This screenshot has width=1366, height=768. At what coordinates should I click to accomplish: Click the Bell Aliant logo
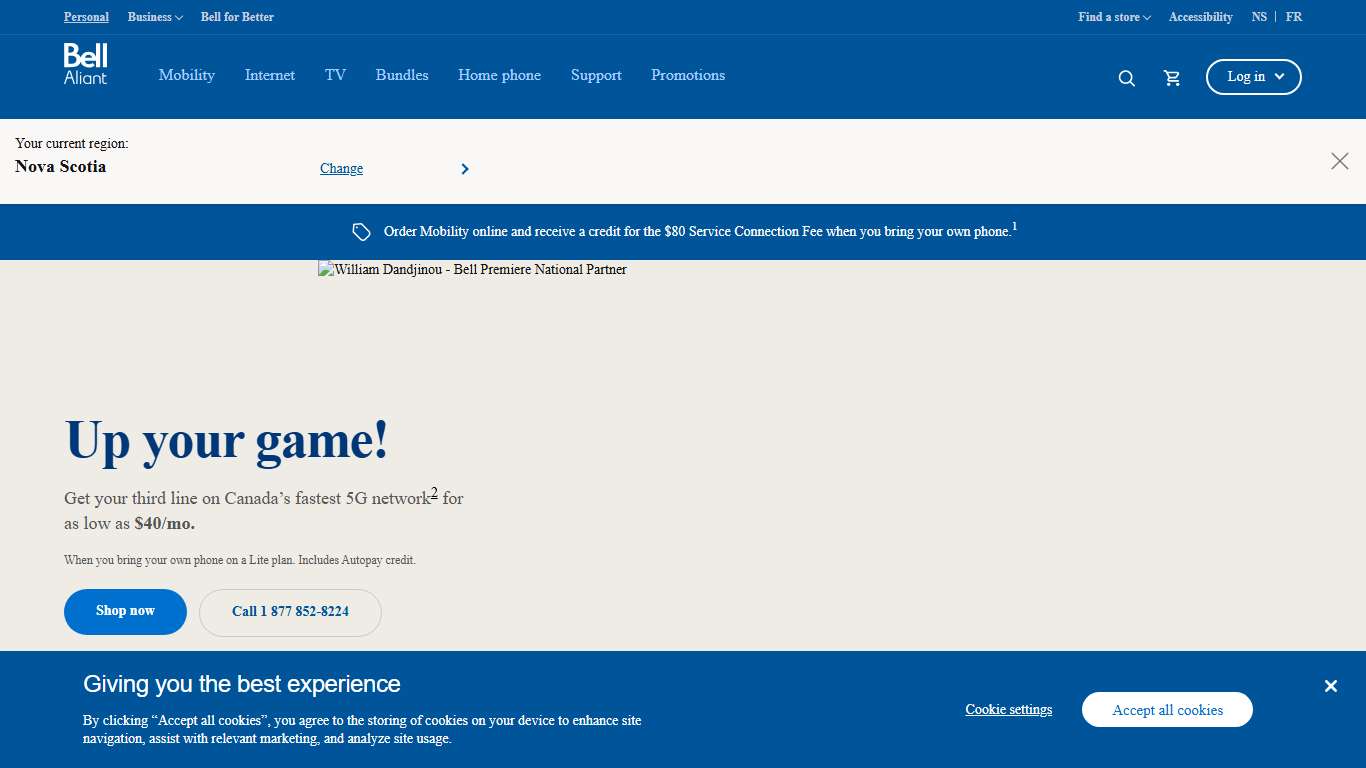[84, 63]
